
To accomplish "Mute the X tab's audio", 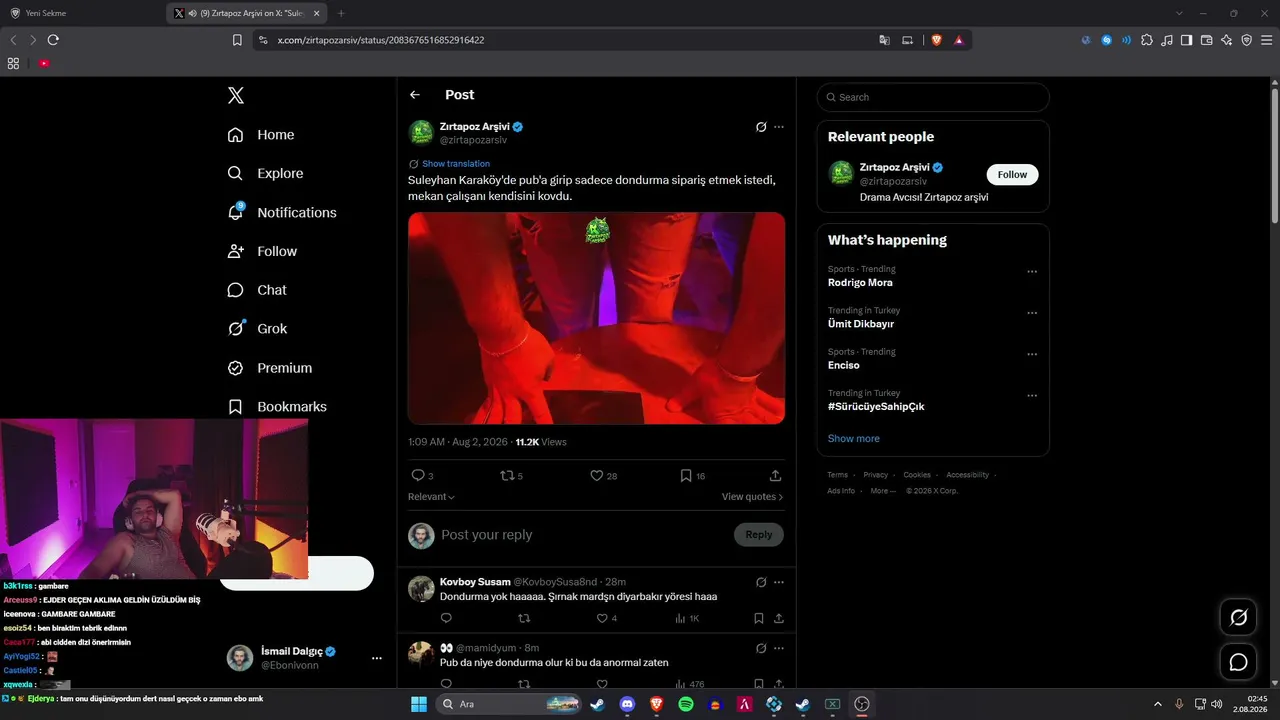I will point(191,13).
